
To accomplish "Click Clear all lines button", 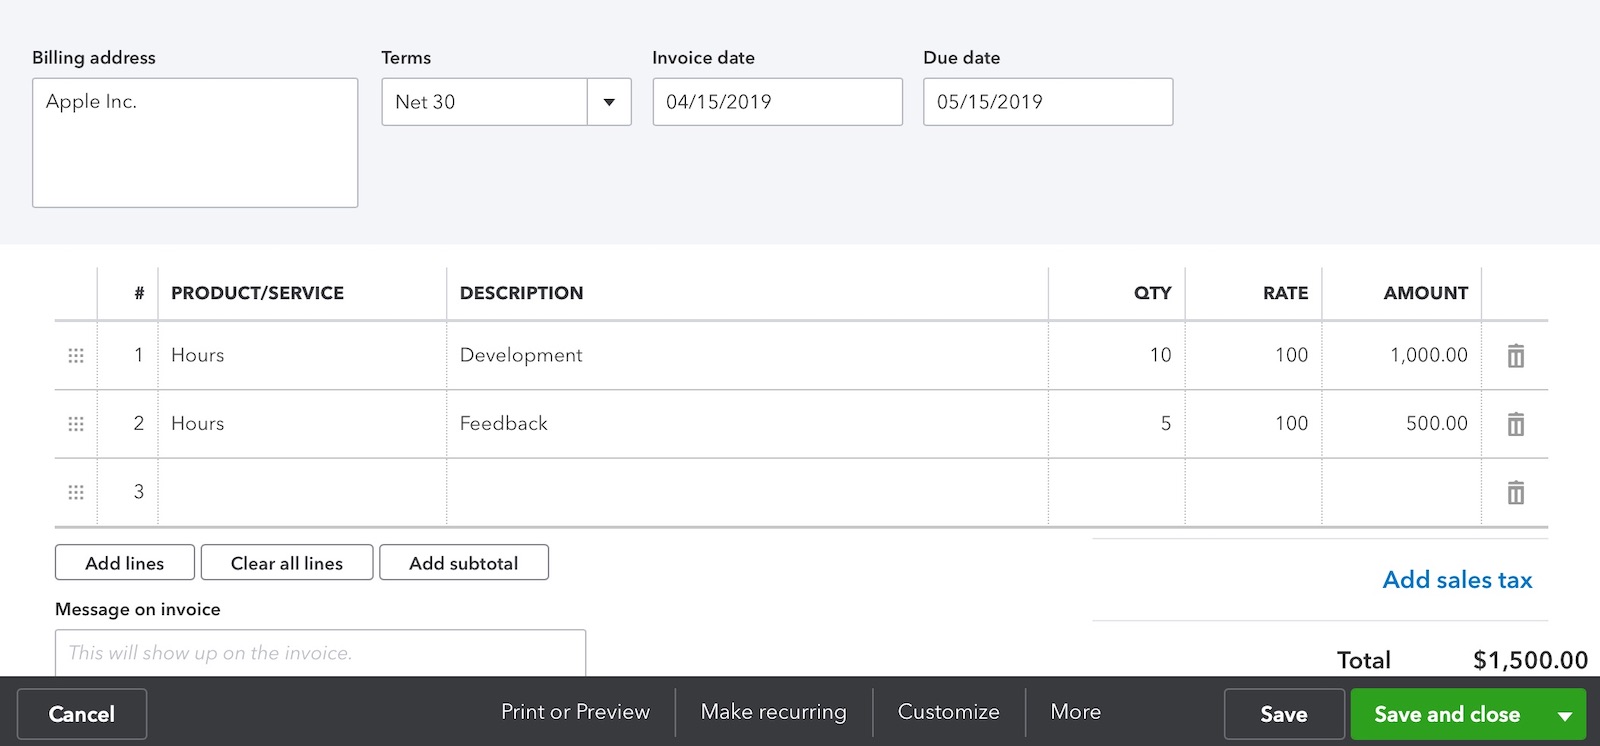I will pyautogui.click(x=287, y=563).
